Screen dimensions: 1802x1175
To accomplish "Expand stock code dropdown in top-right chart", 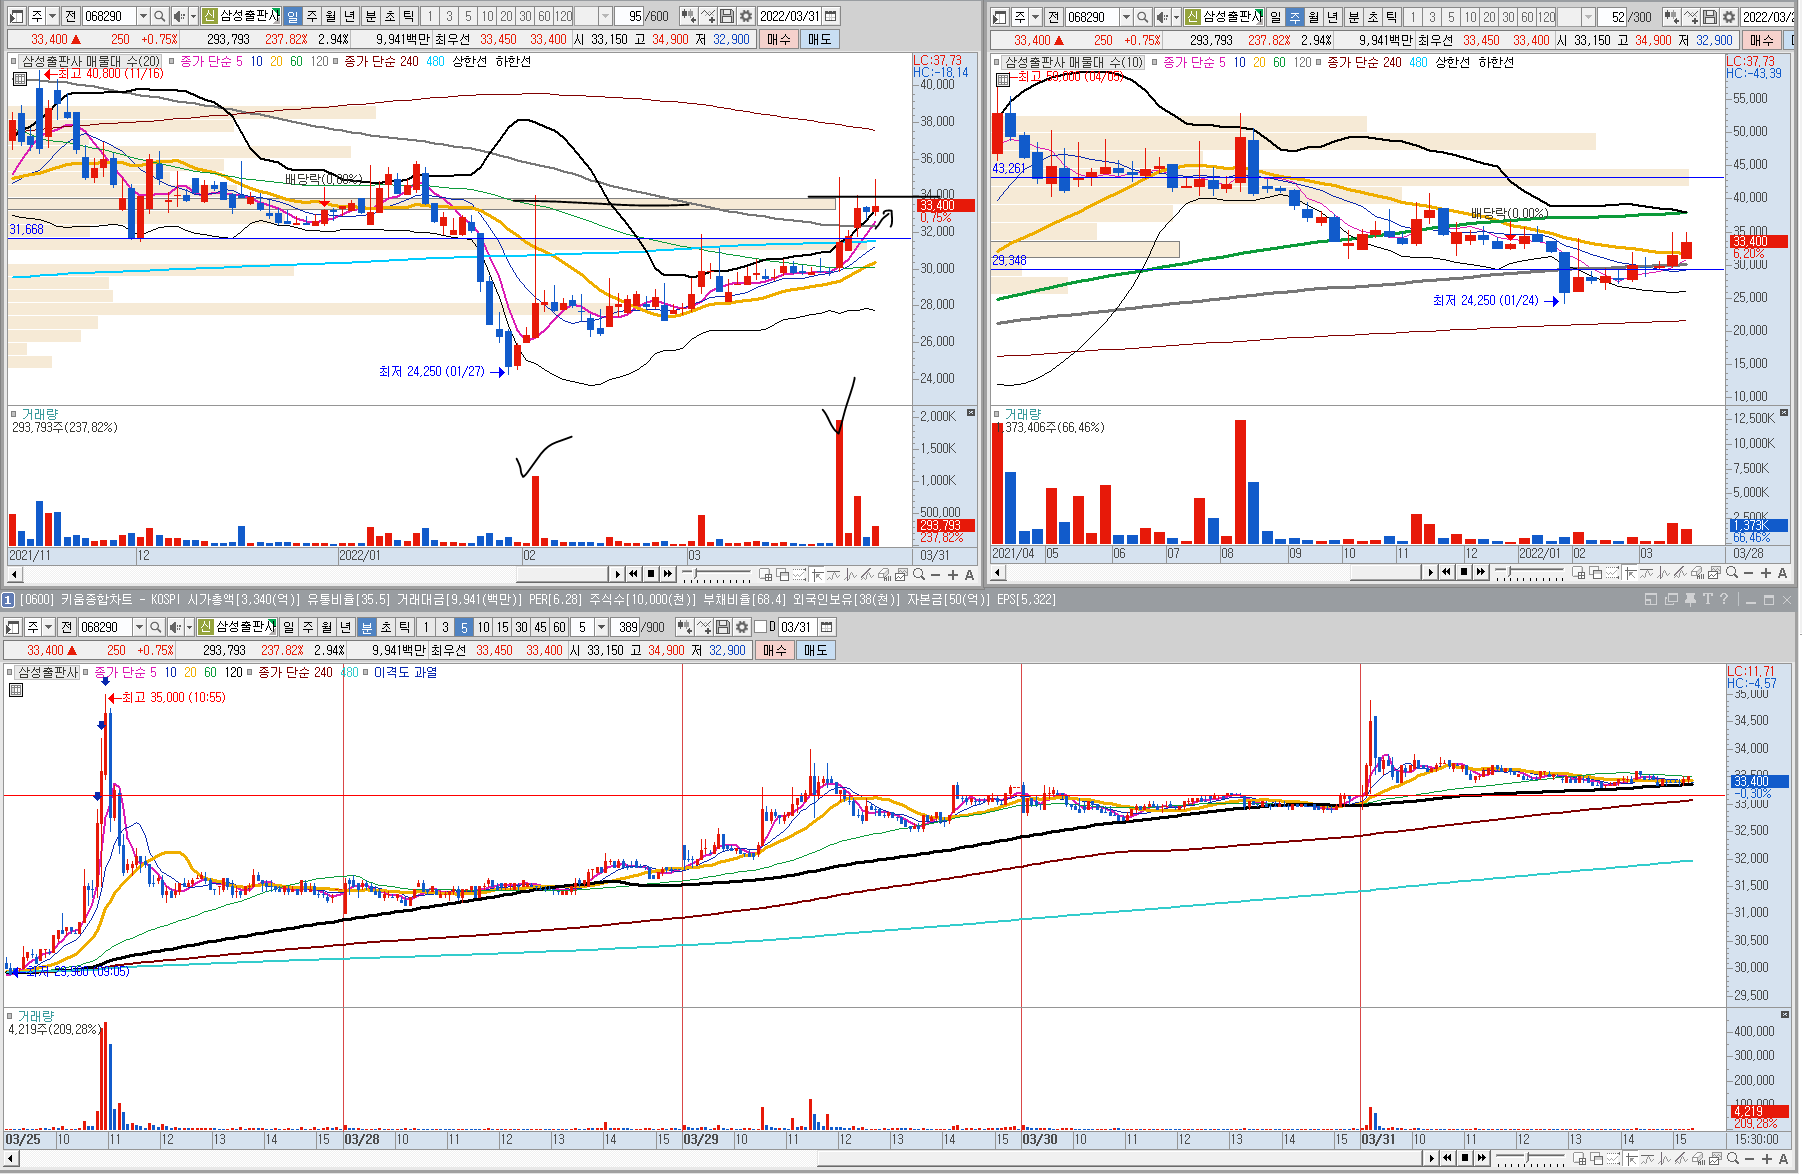I will coord(1126,17).
